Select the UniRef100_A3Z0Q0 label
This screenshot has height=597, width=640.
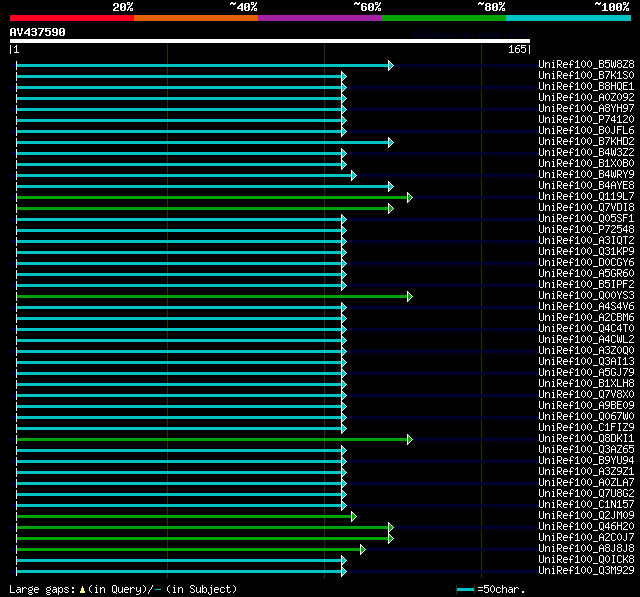586,351
